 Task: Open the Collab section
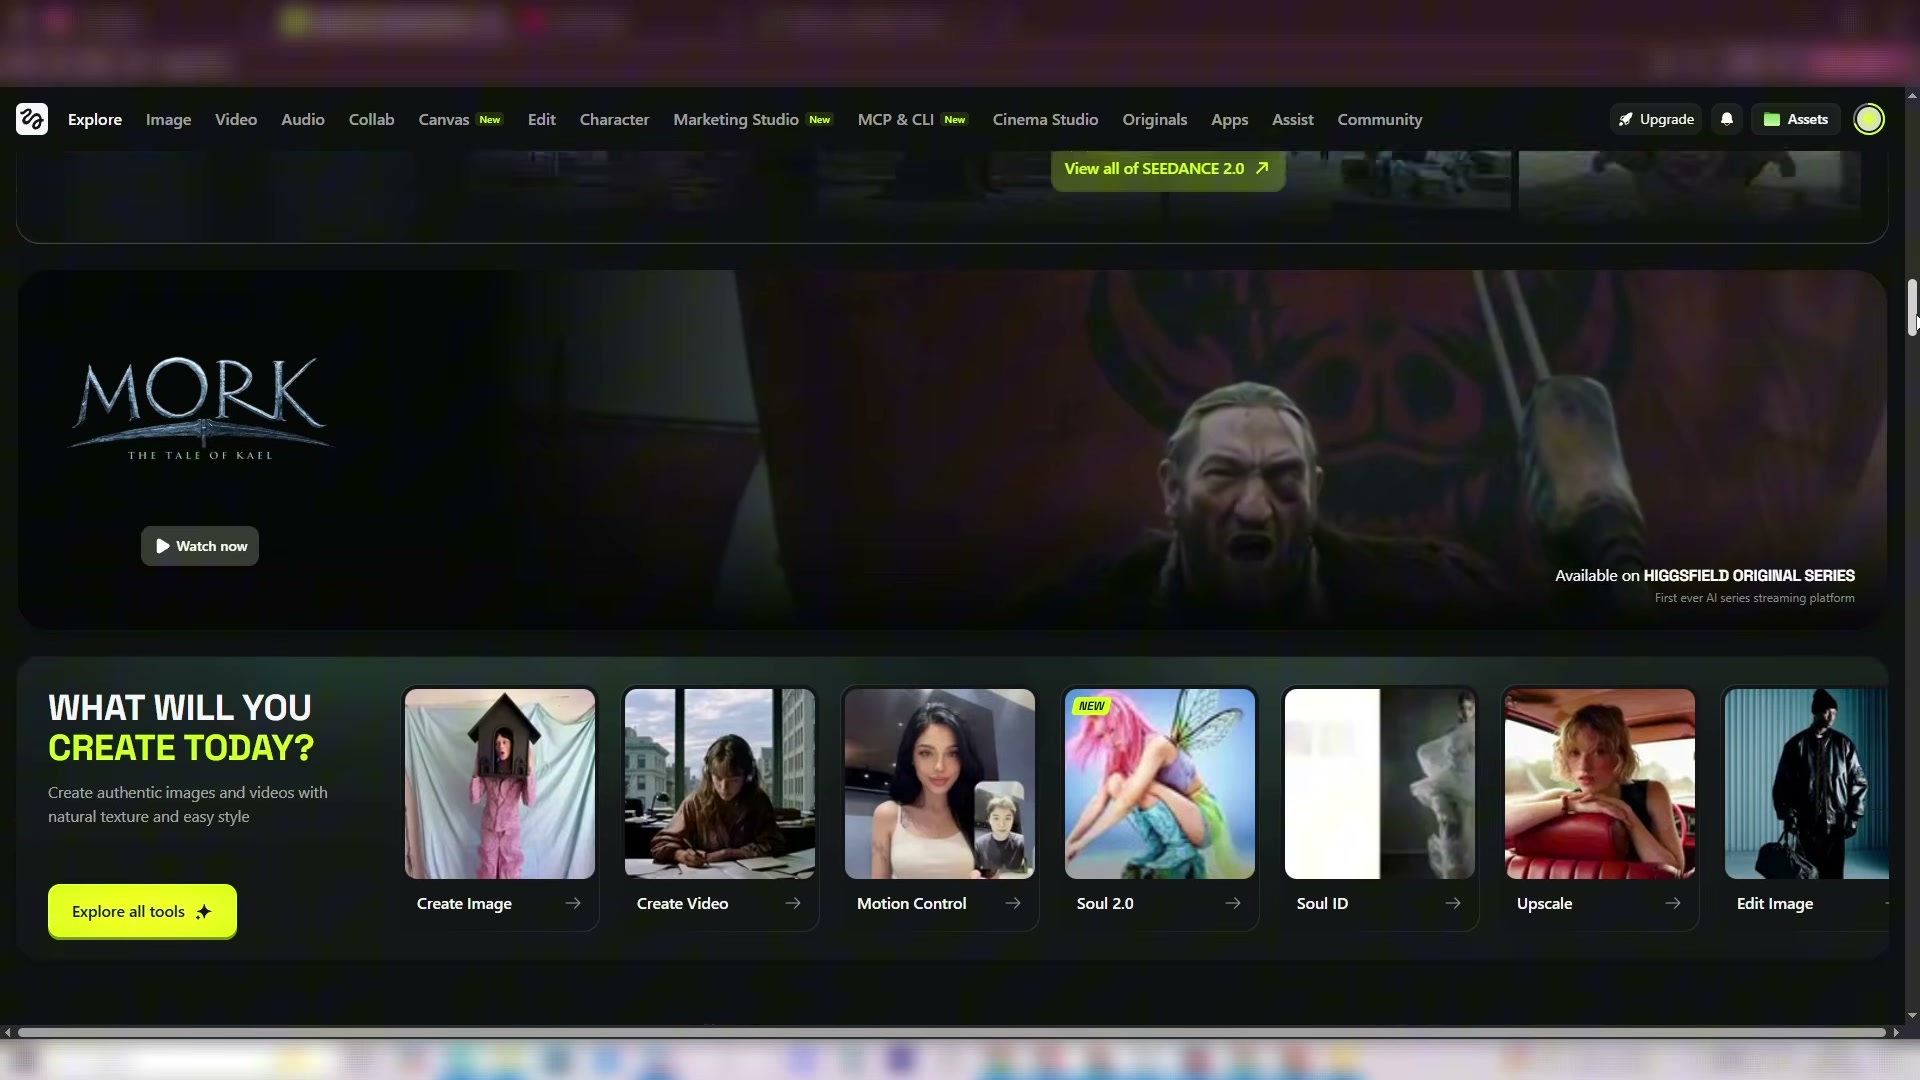pyautogui.click(x=371, y=119)
